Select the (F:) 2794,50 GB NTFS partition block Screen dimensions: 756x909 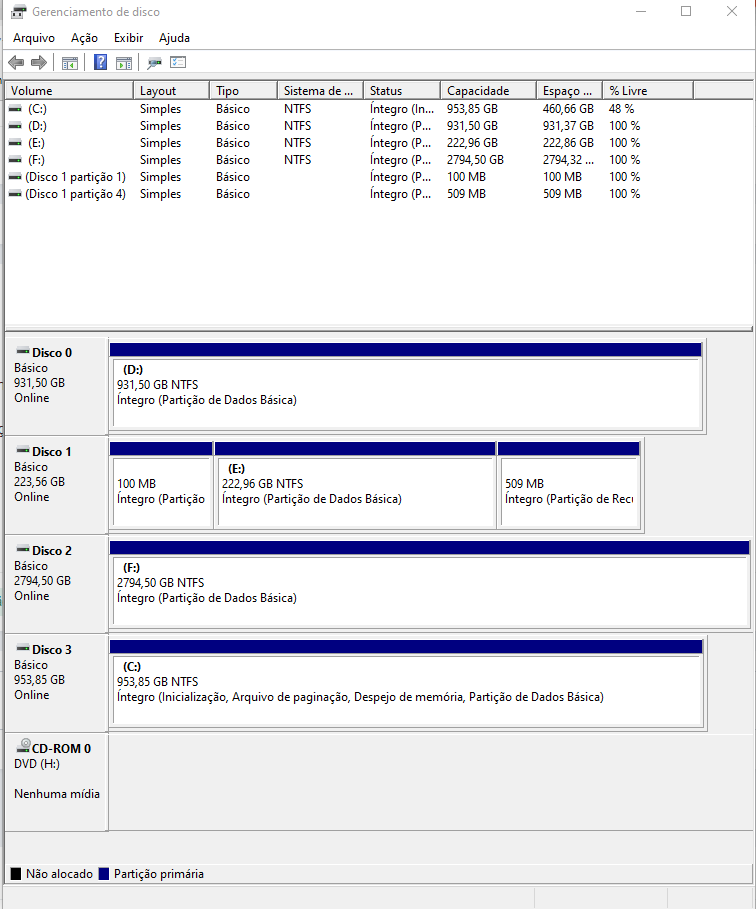430,585
